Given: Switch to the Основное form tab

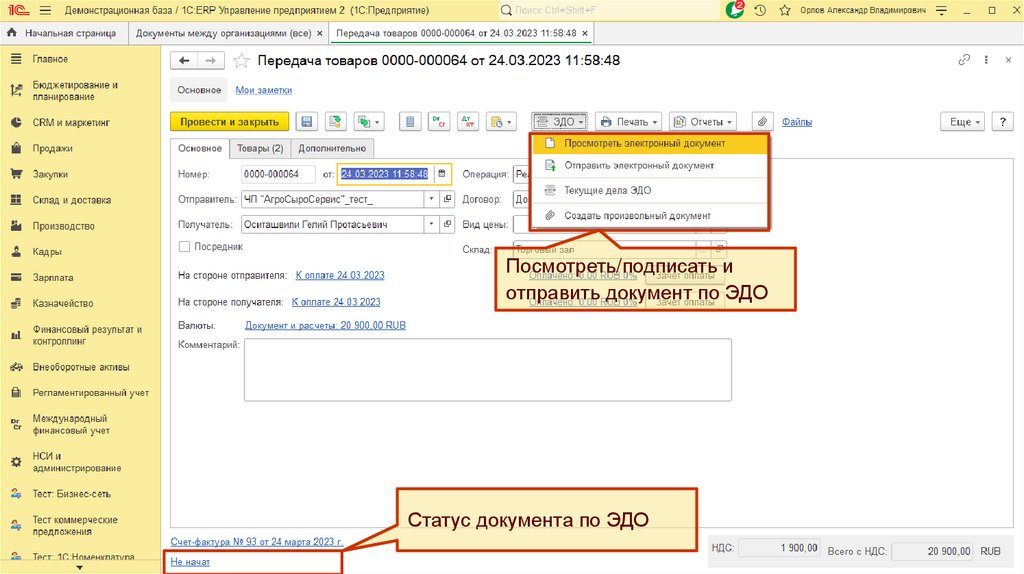Looking at the screenshot, I should pos(200,148).
